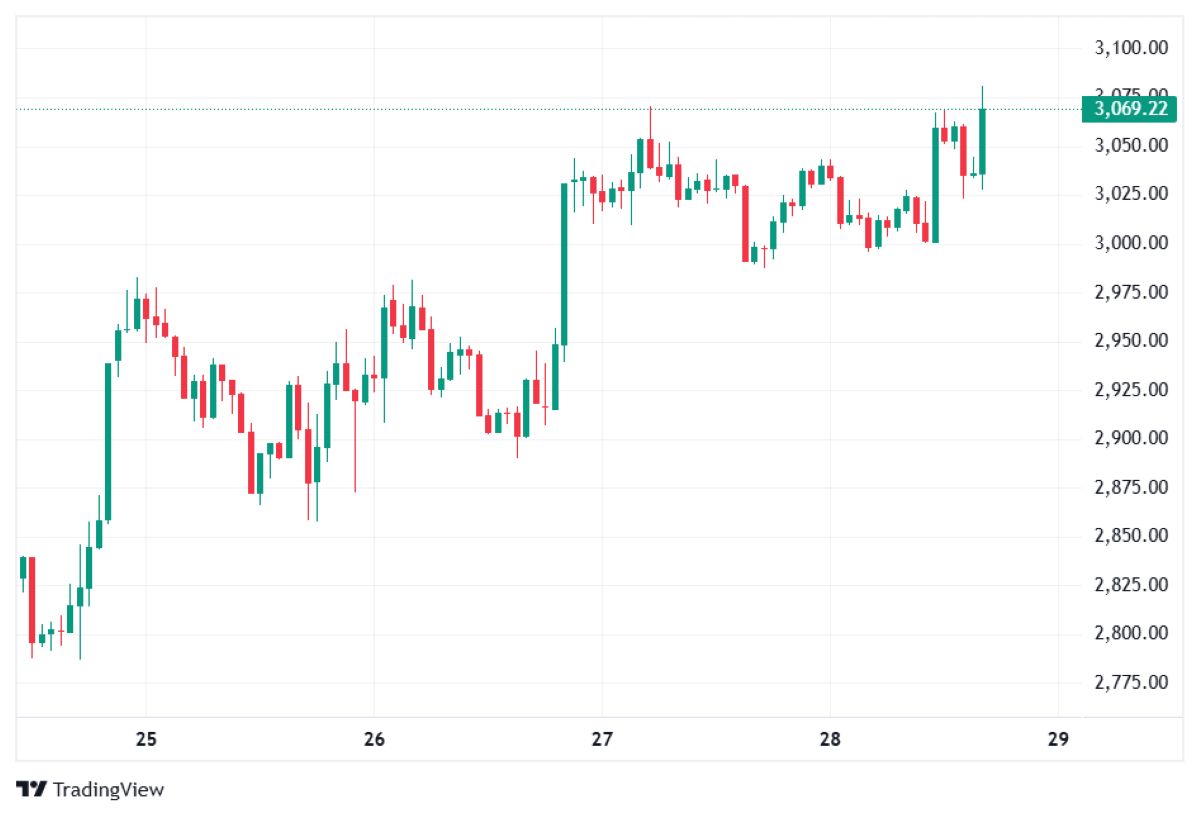
Task: Click the last green candle at far right
Action: click(982, 141)
